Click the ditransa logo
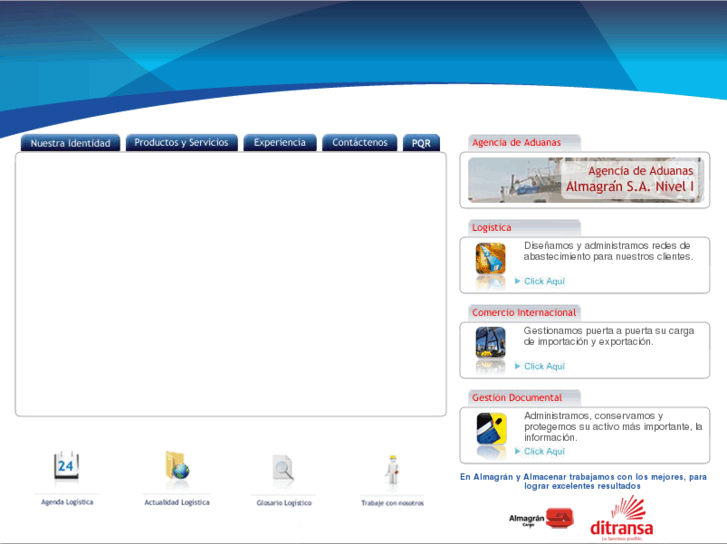The height and width of the screenshot is (545, 727). pos(622,518)
